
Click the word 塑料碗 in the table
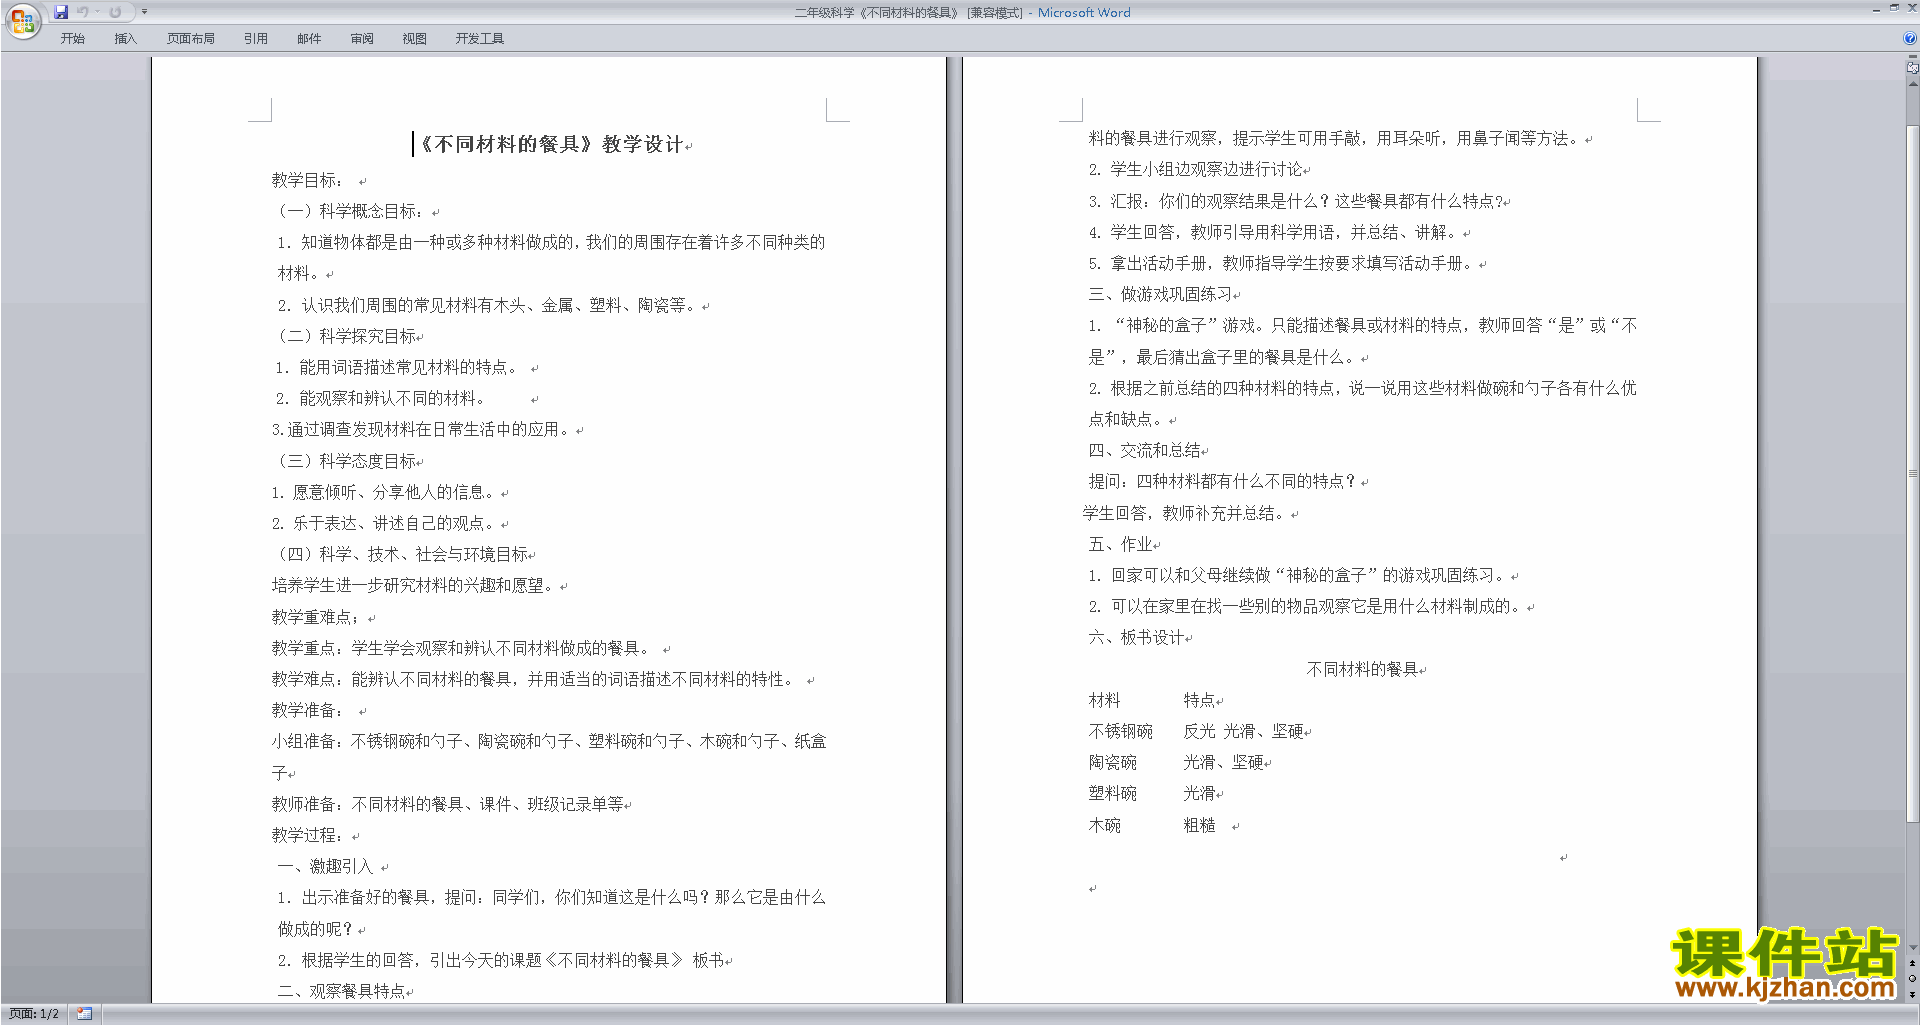click(x=1113, y=793)
